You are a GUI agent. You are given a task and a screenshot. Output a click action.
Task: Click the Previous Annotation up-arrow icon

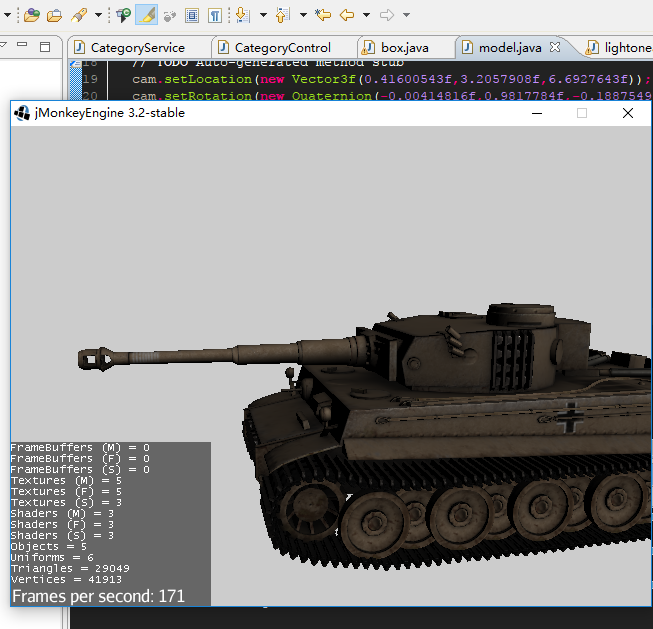point(283,15)
